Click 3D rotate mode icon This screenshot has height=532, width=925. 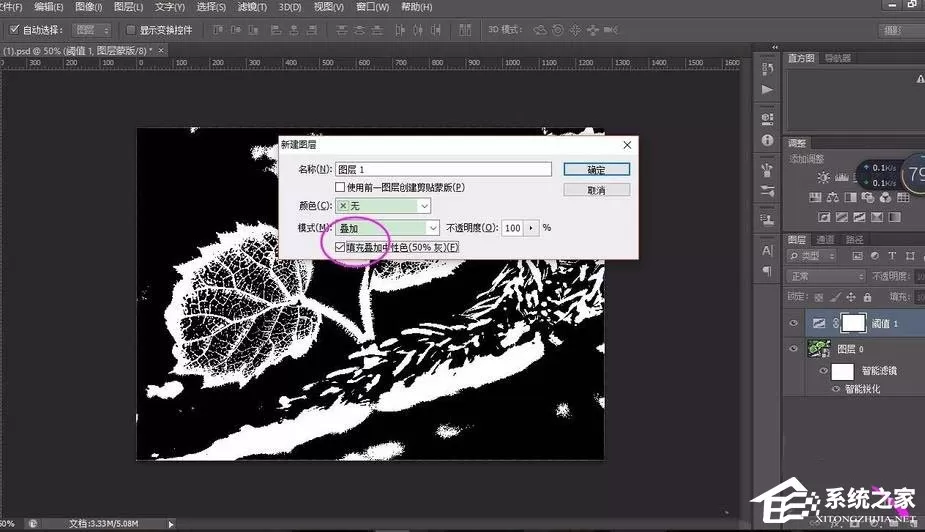coord(540,29)
